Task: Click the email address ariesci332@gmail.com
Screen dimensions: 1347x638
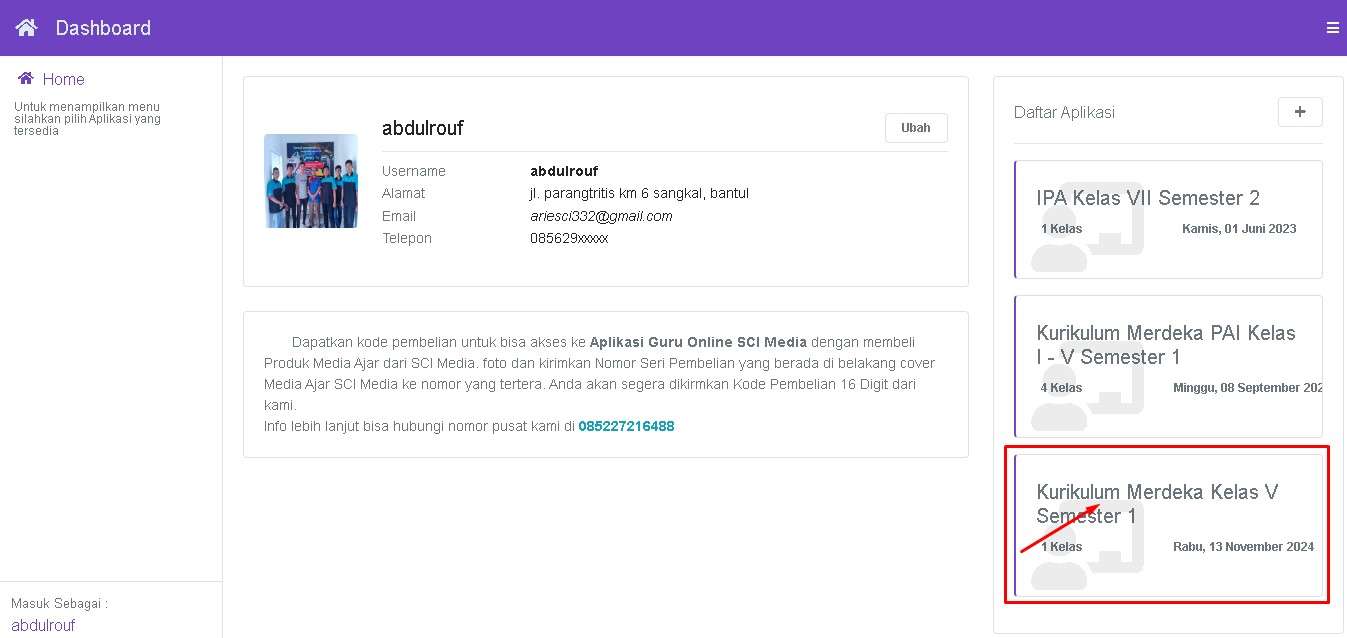Action: point(601,216)
